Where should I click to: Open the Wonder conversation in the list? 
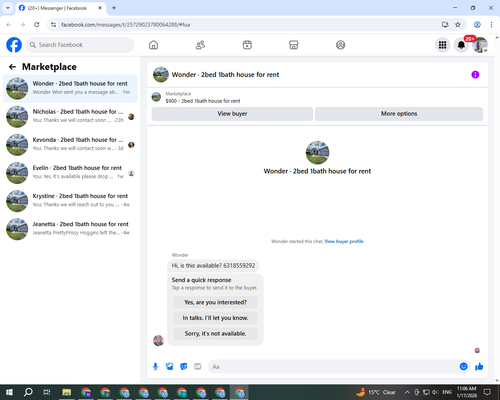click(70, 88)
